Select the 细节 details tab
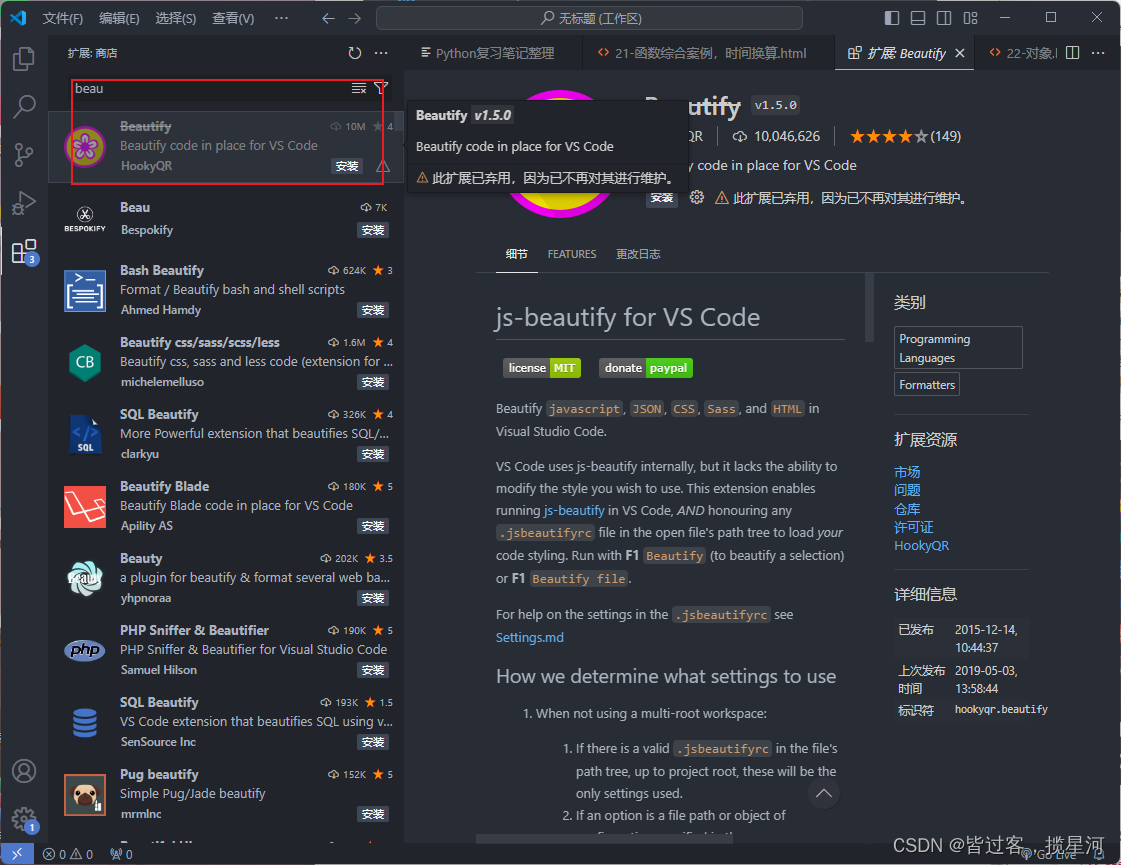1121x865 pixels. pos(516,254)
